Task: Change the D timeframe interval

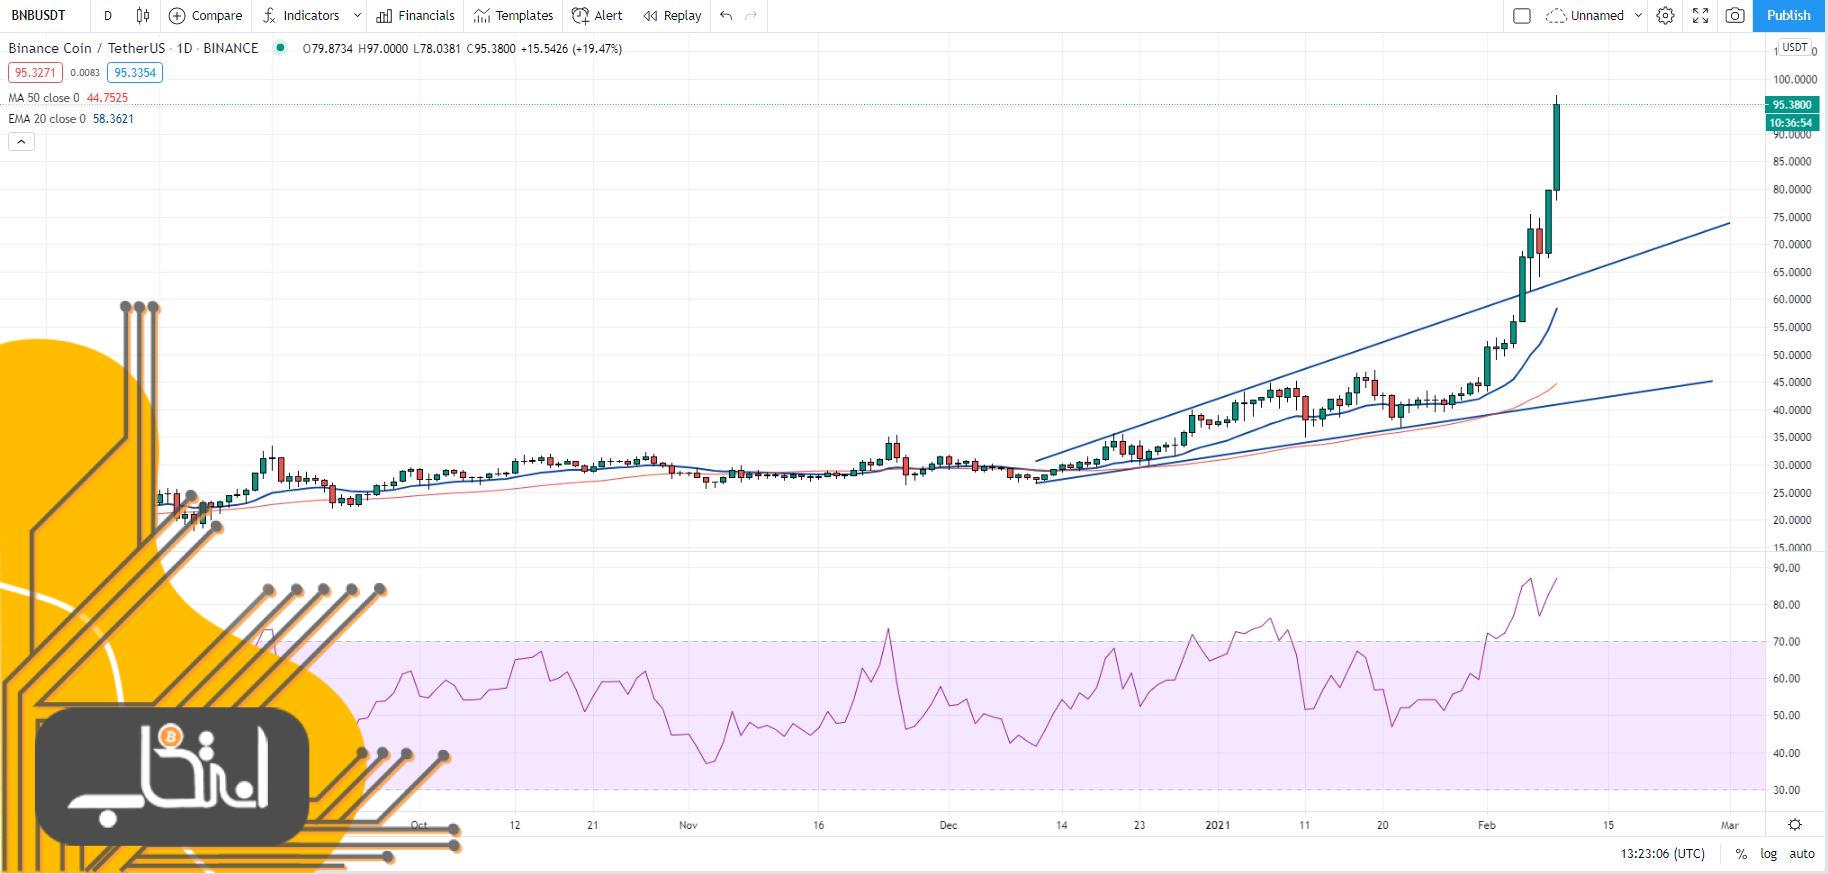Action: pos(108,15)
